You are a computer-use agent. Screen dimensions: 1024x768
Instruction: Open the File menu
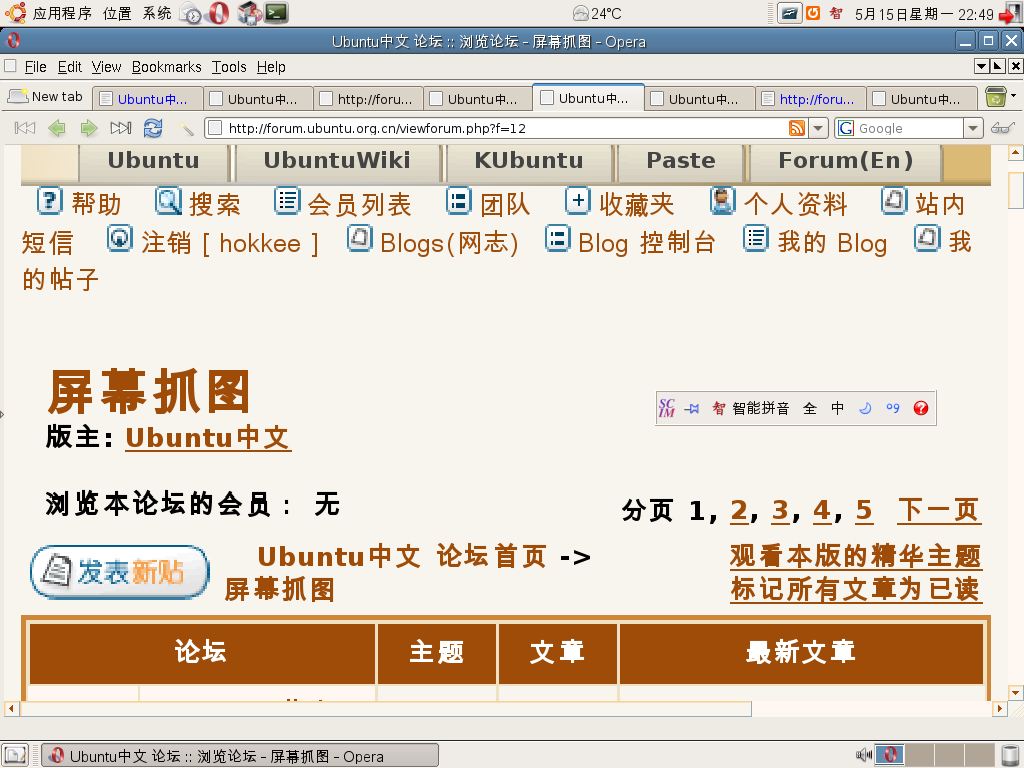tap(35, 67)
